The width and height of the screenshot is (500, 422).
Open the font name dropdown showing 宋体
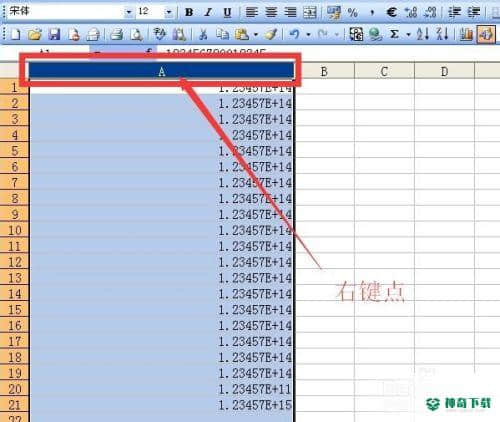click(129, 12)
